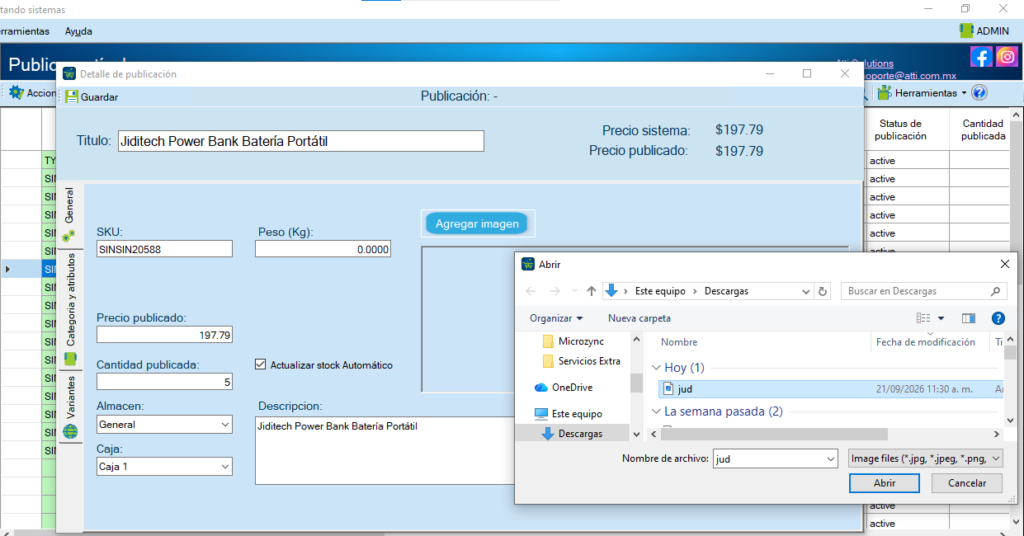Sort by Nombre column header
Image resolution: width=1024 pixels, height=536 pixels.
pos(679,342)
